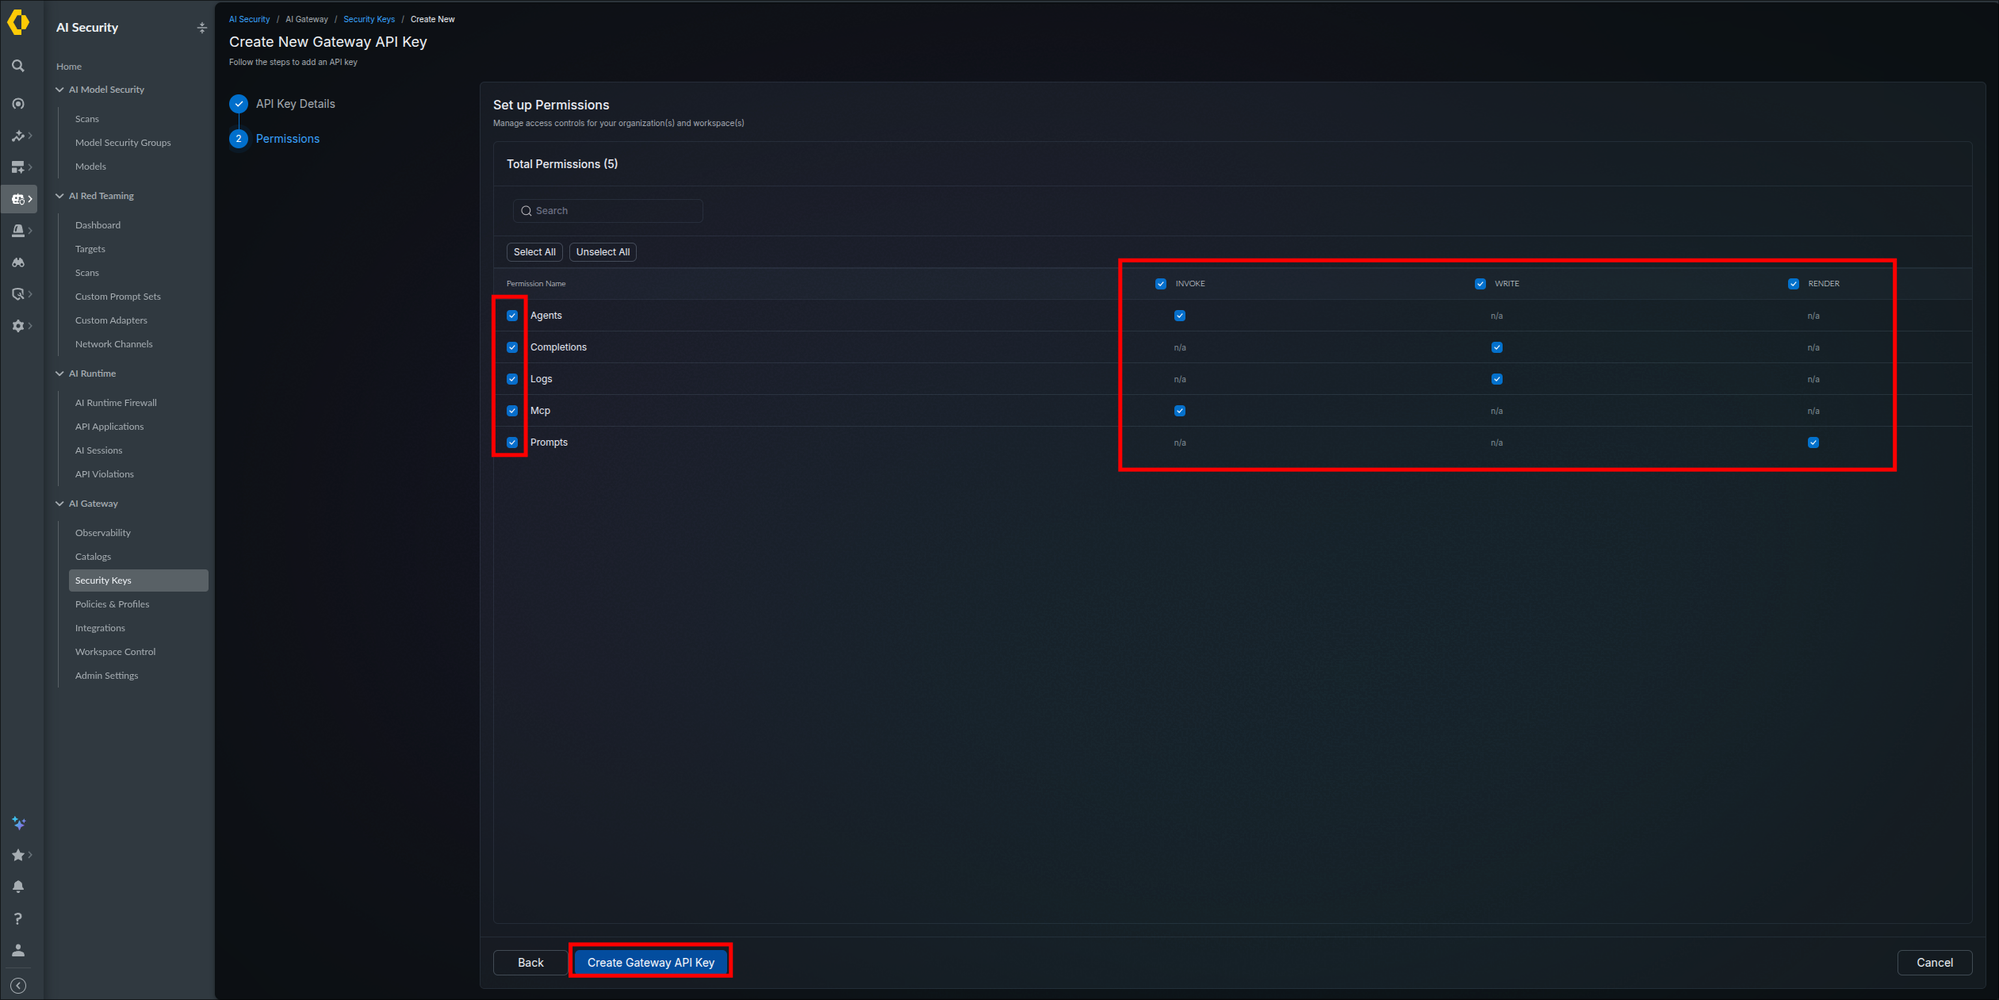Toggle the WRITE column header checkbox
The width and height of the screenshot is (1999, 1000).
1480,284
